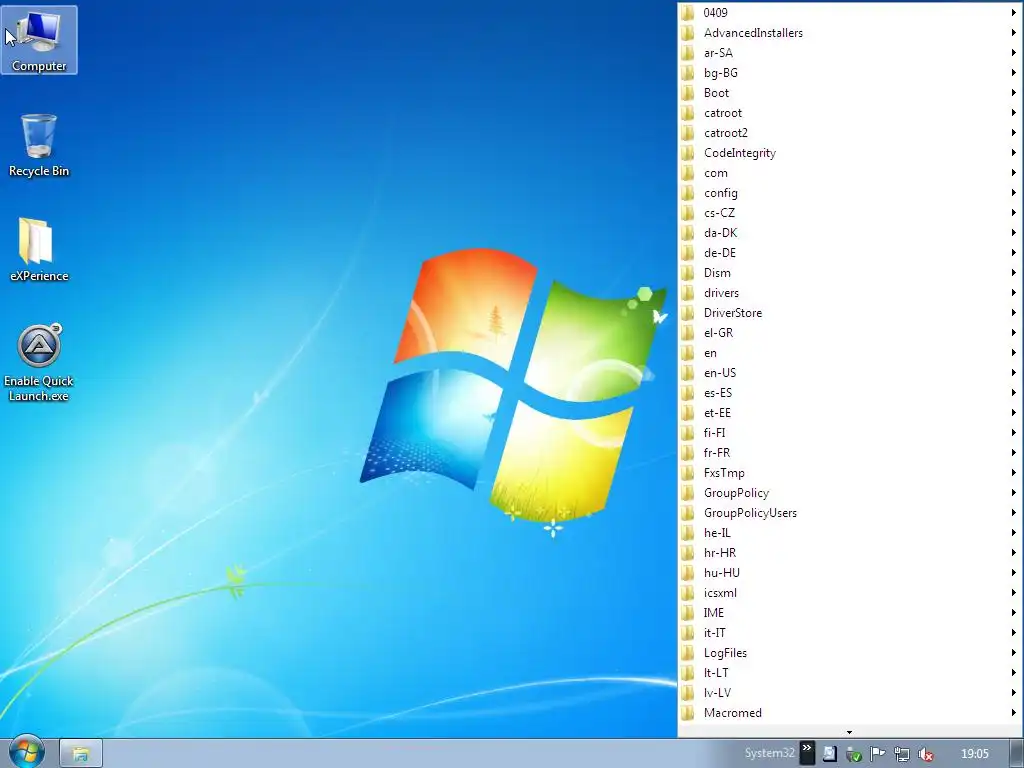Launch Enable Quick Launch.exe icon

(39, 363)
